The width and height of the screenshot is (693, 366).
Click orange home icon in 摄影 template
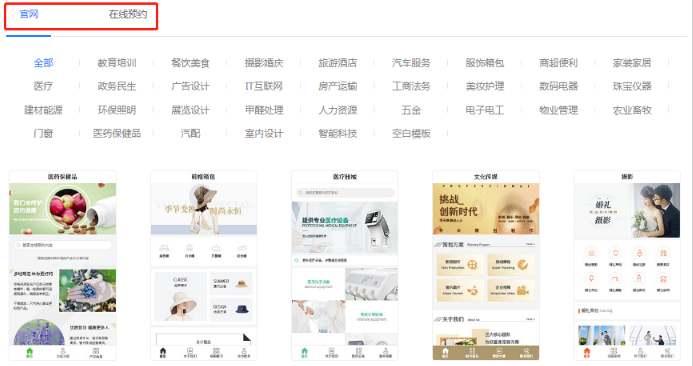pyautogui.click(x=587, y=353)
